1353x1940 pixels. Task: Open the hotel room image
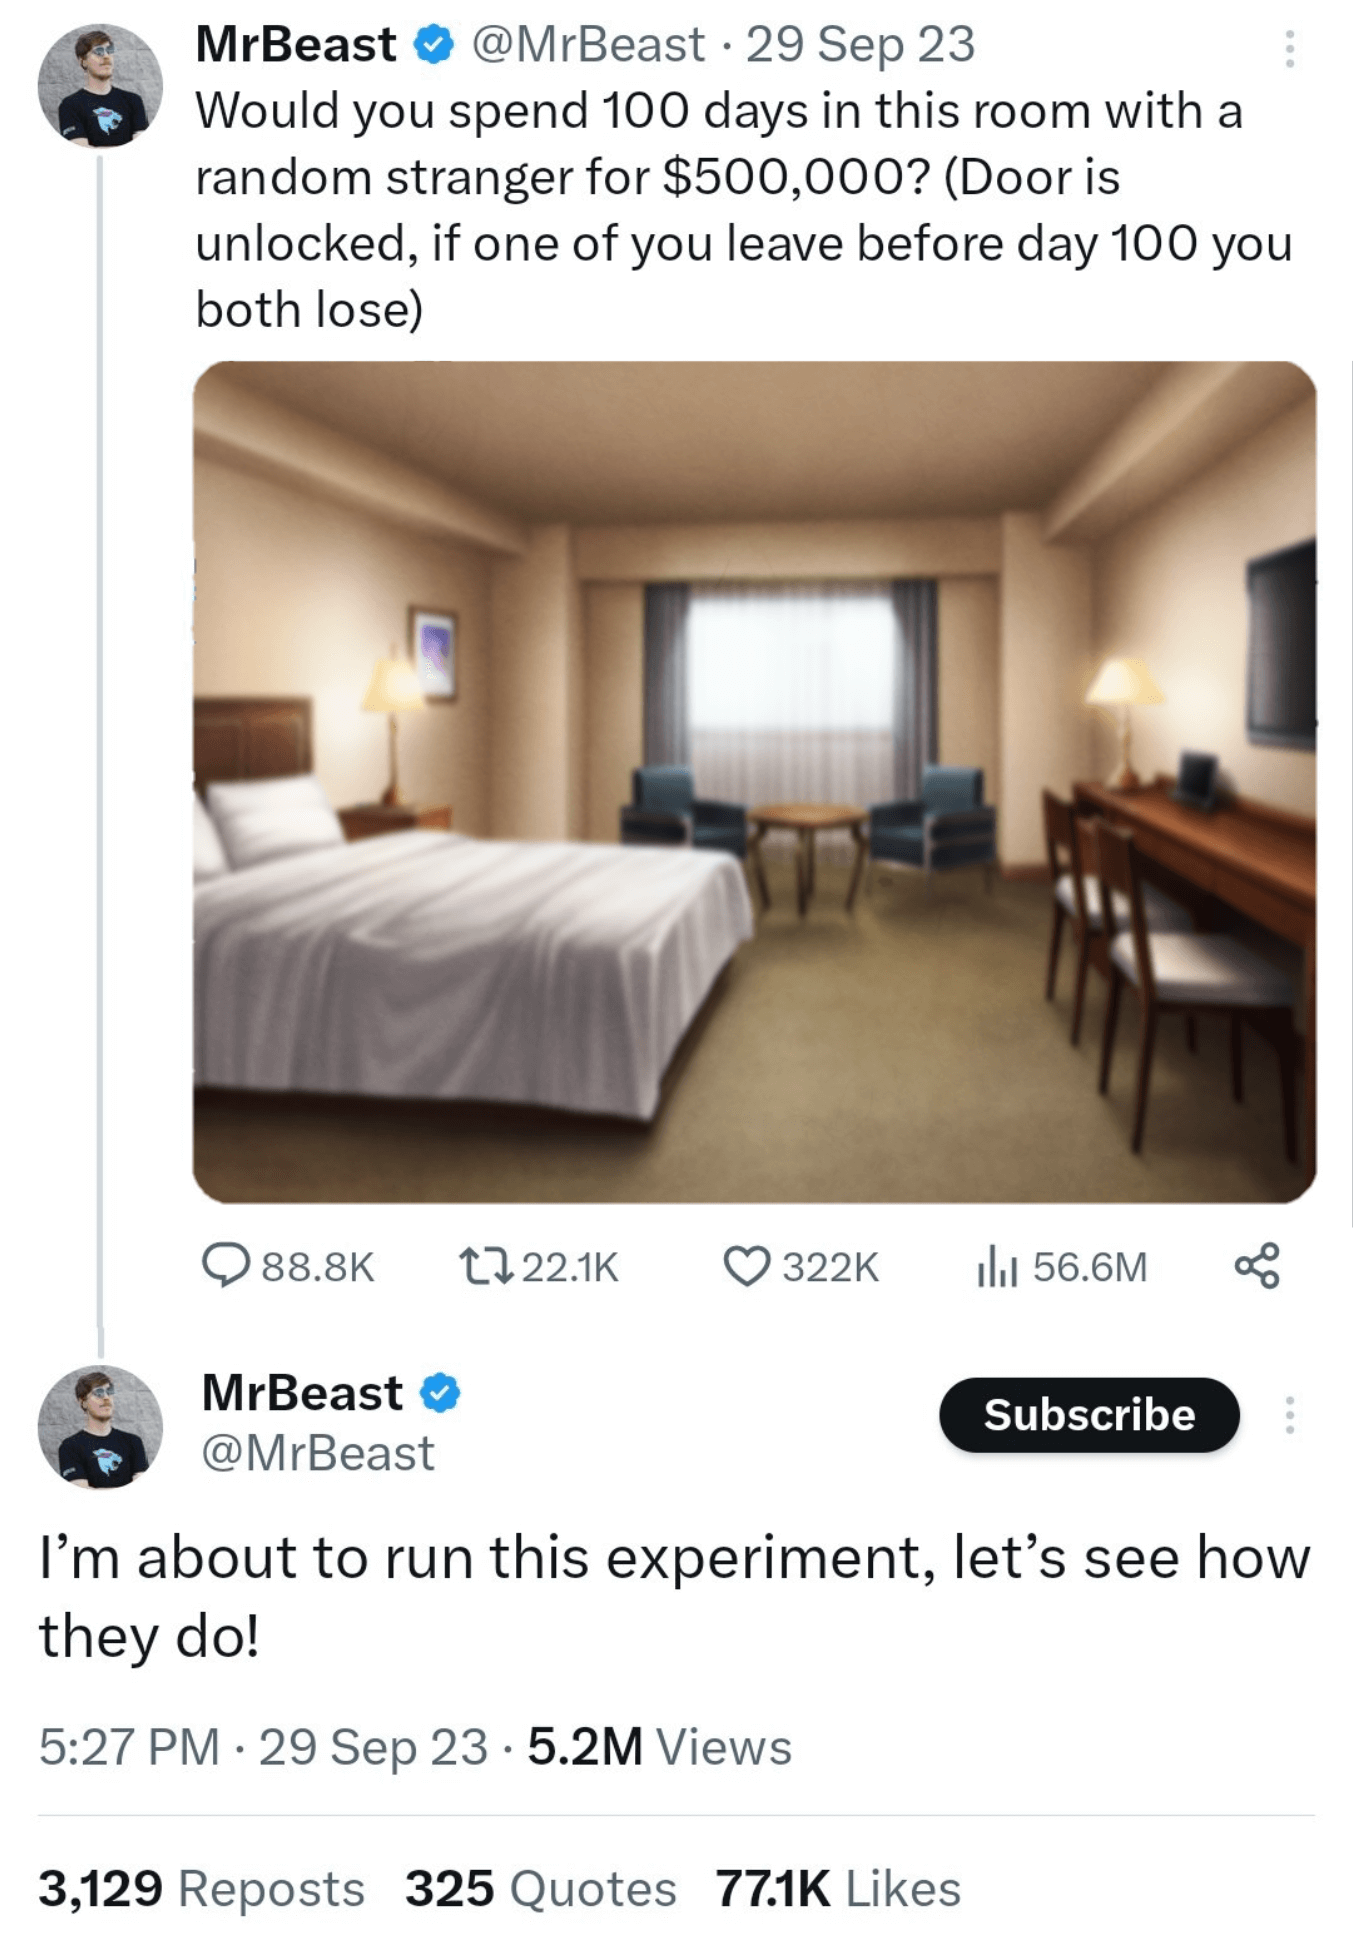click(x=754, y=782)
